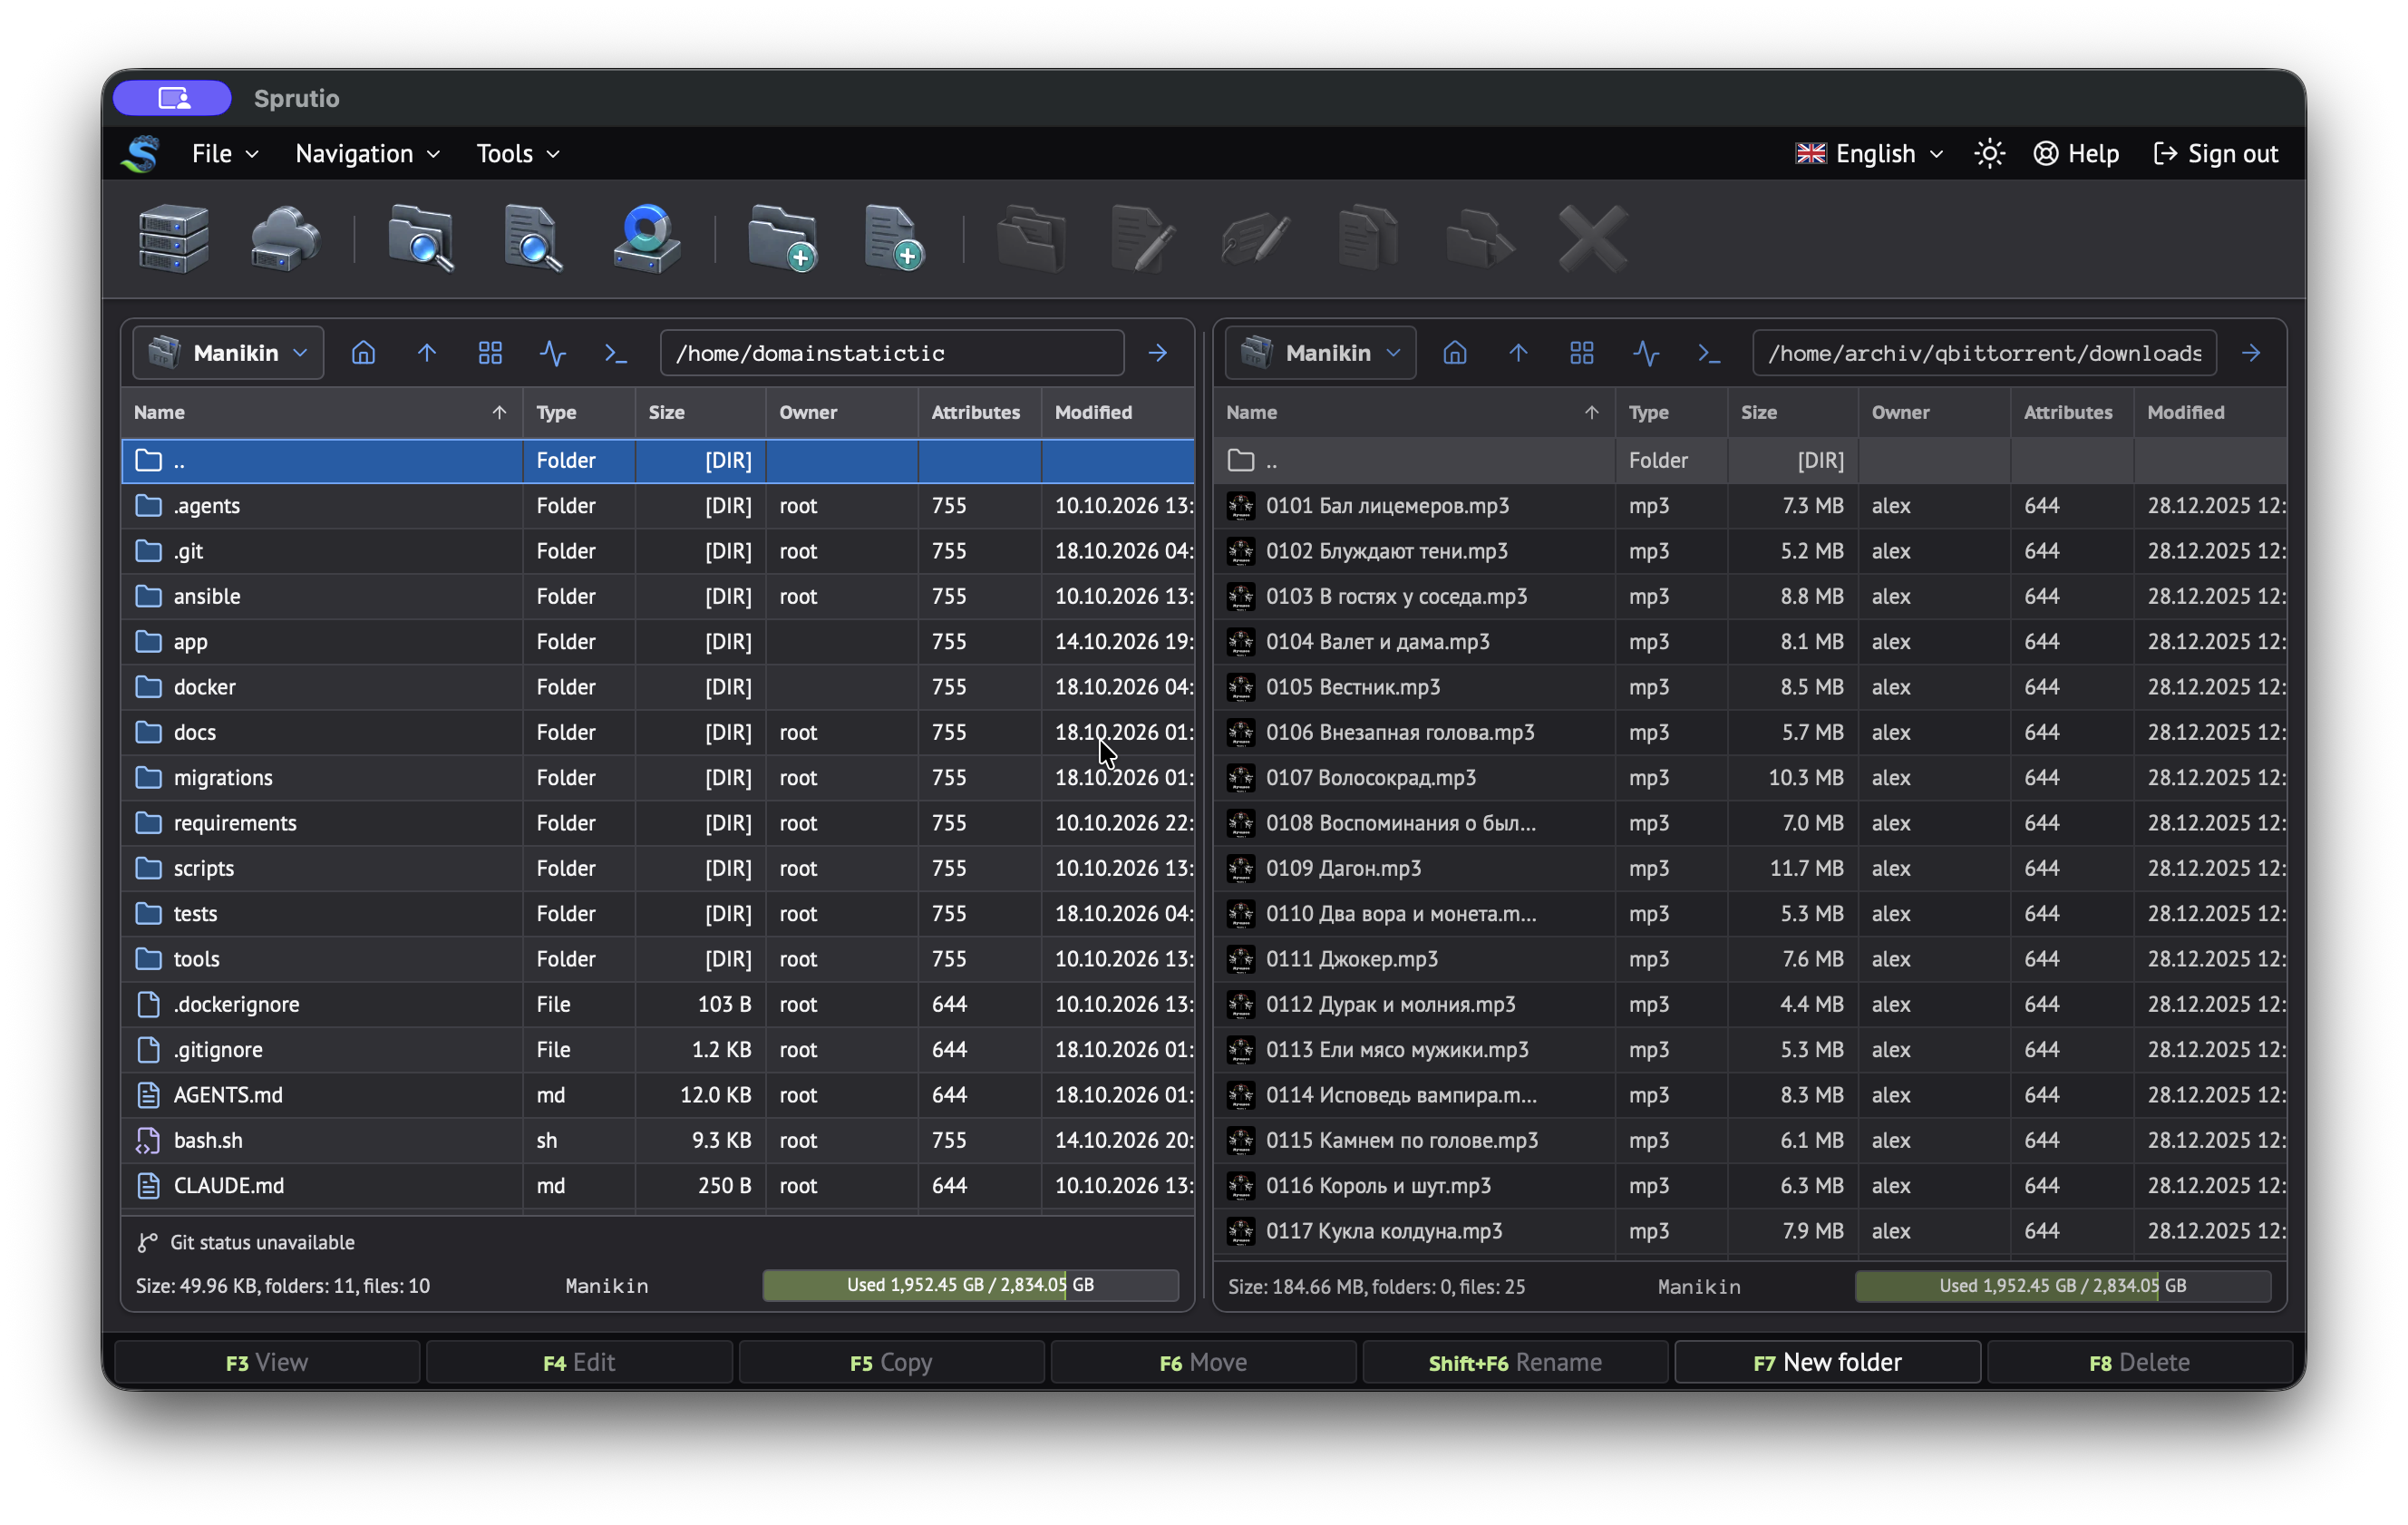
Task: Sort right panel by Name column
Action: click(1413, 412)
